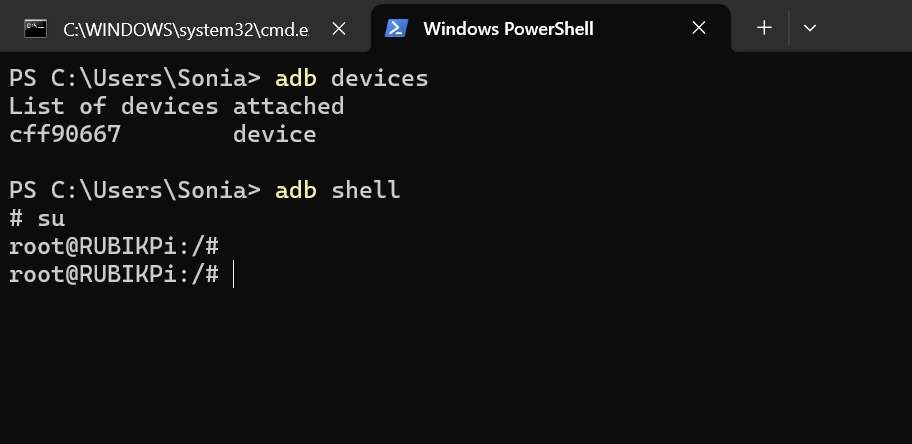Expand the new tab profile dropdown chevron
This screenshot has height=444, width=912.
tap(810, 28)
